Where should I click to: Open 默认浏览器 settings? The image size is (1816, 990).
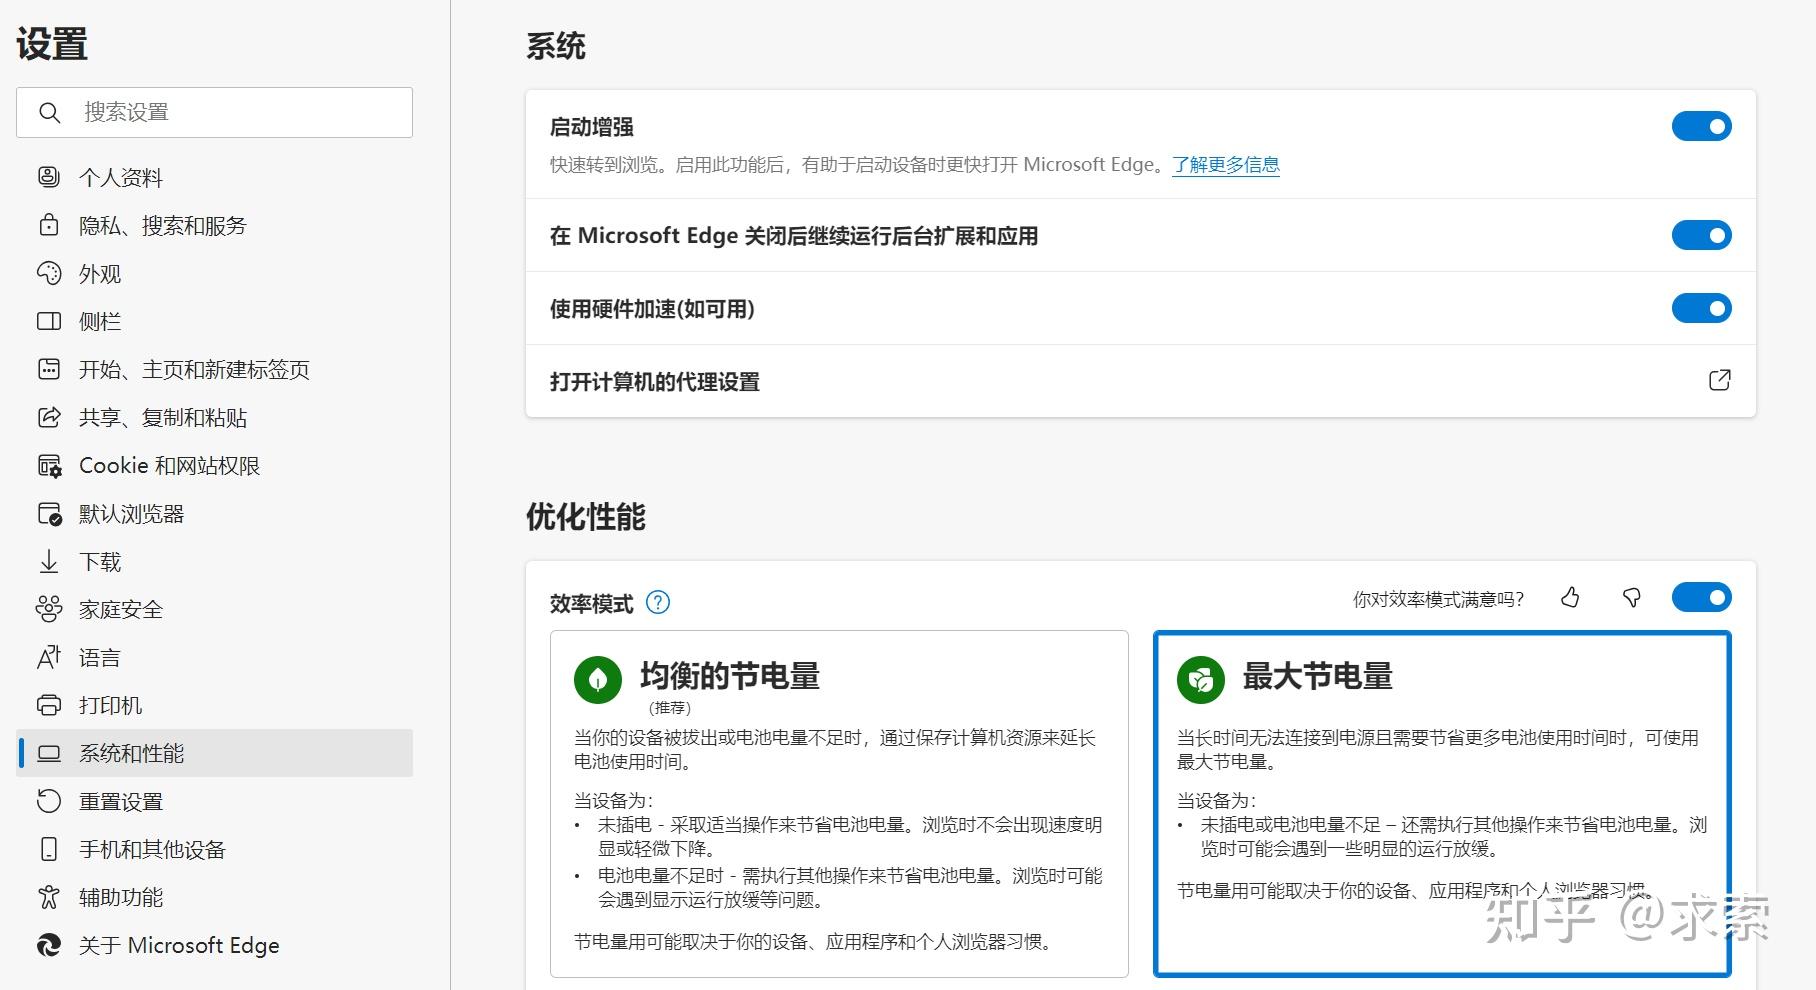click(x=215, y=513)
